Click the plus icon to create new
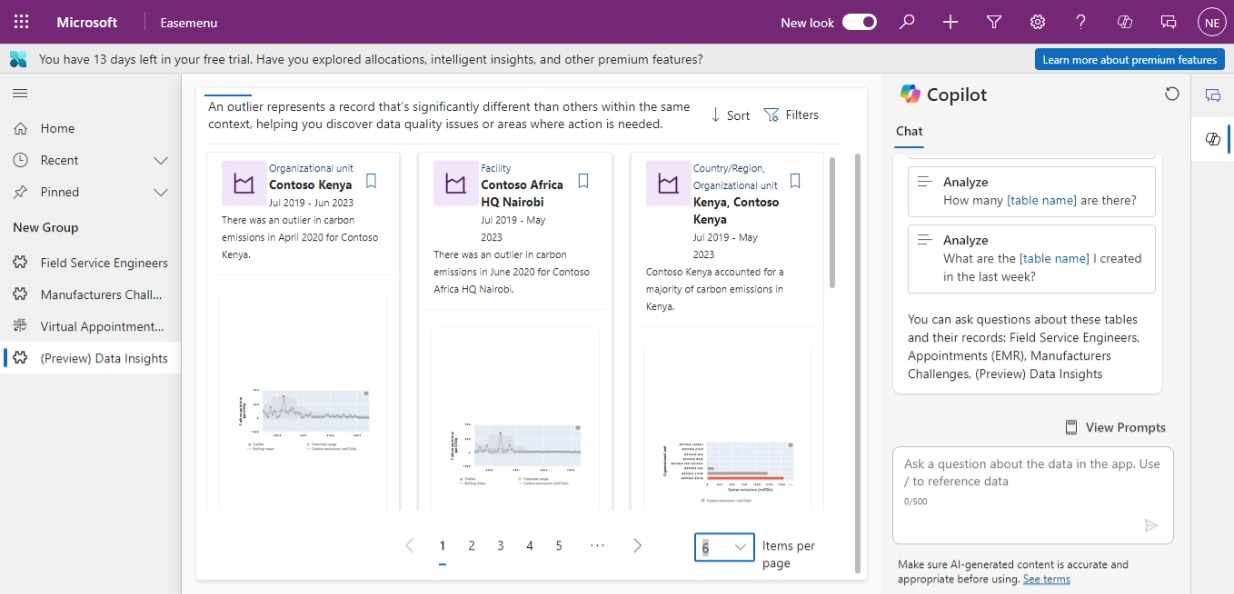 tap(950, 22)
